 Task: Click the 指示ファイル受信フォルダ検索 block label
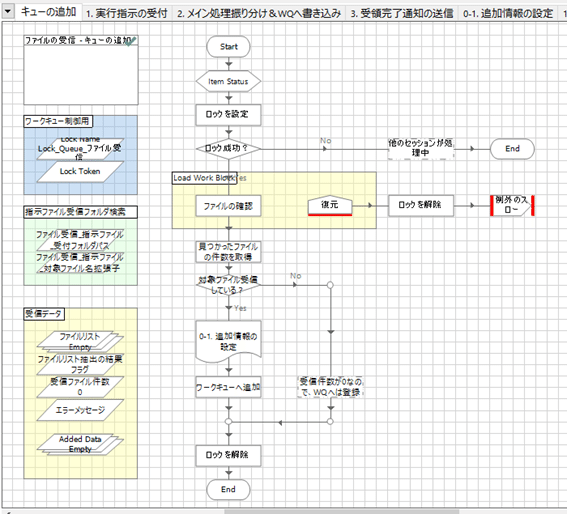[80, 212]
